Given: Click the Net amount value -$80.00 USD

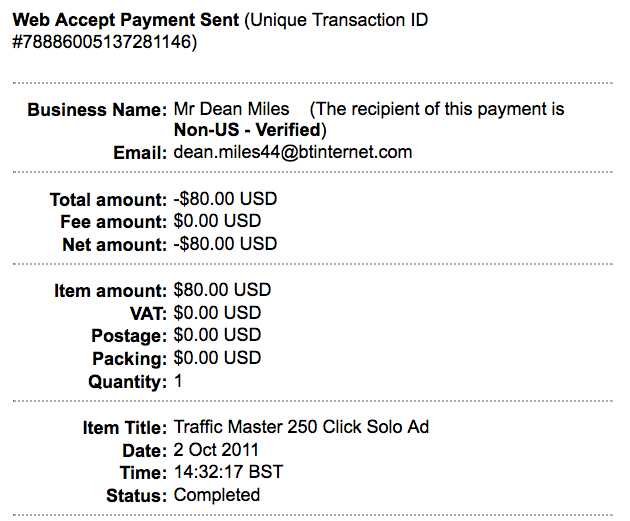Looking at the screenshot, I should tap(224, 244).
